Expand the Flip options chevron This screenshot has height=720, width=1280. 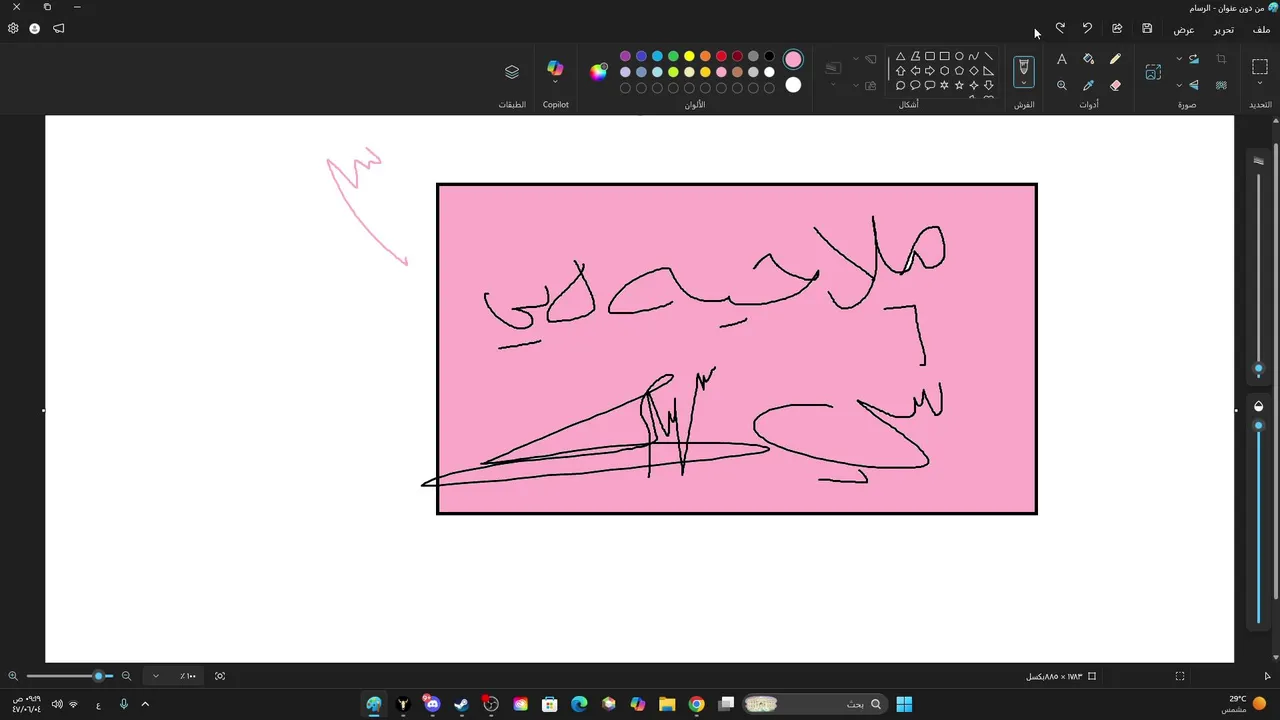pos(1178,85)
